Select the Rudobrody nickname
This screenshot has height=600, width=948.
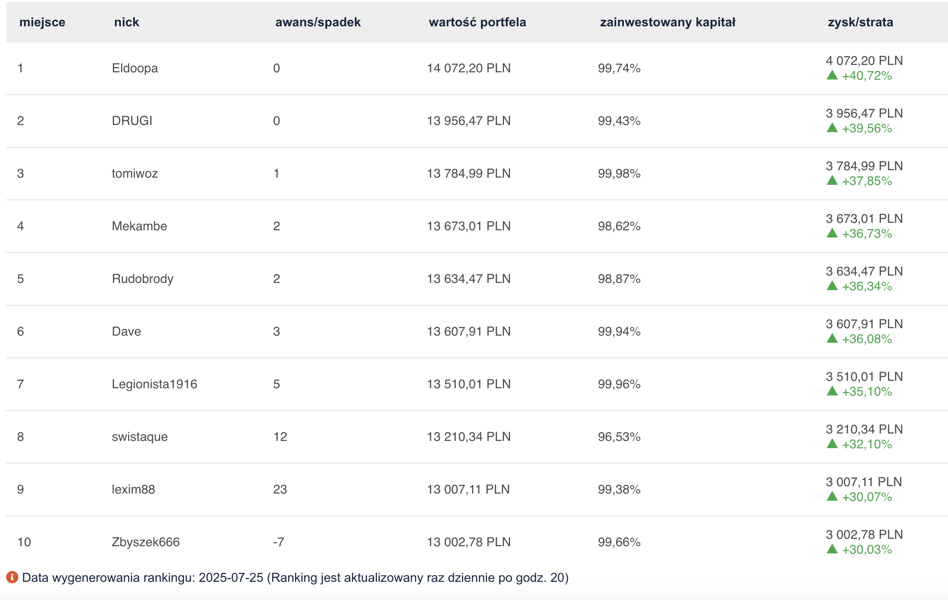coord(143,279)
